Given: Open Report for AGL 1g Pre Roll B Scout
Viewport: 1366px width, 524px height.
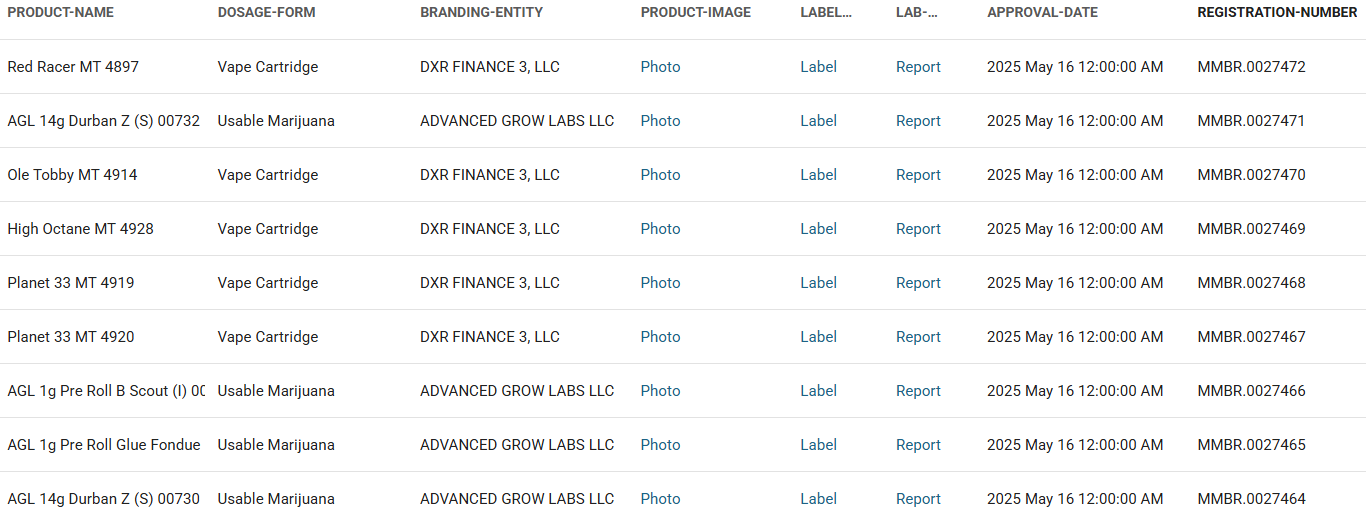Looking at the screenshot, I should (x=918, y=391).
